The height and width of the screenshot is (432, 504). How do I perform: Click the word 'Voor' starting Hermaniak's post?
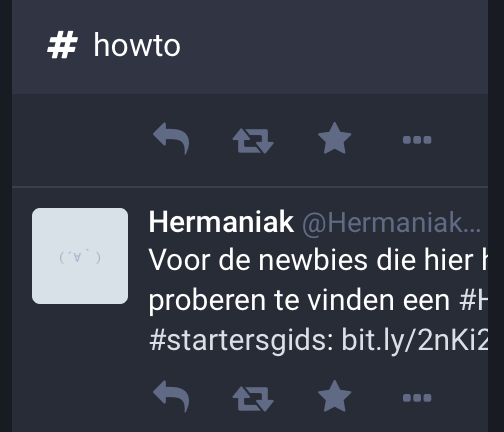tap(179, 260)
